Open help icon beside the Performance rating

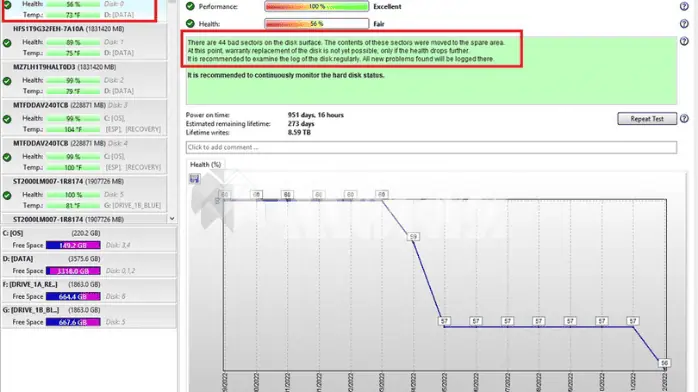pos(684,6)
